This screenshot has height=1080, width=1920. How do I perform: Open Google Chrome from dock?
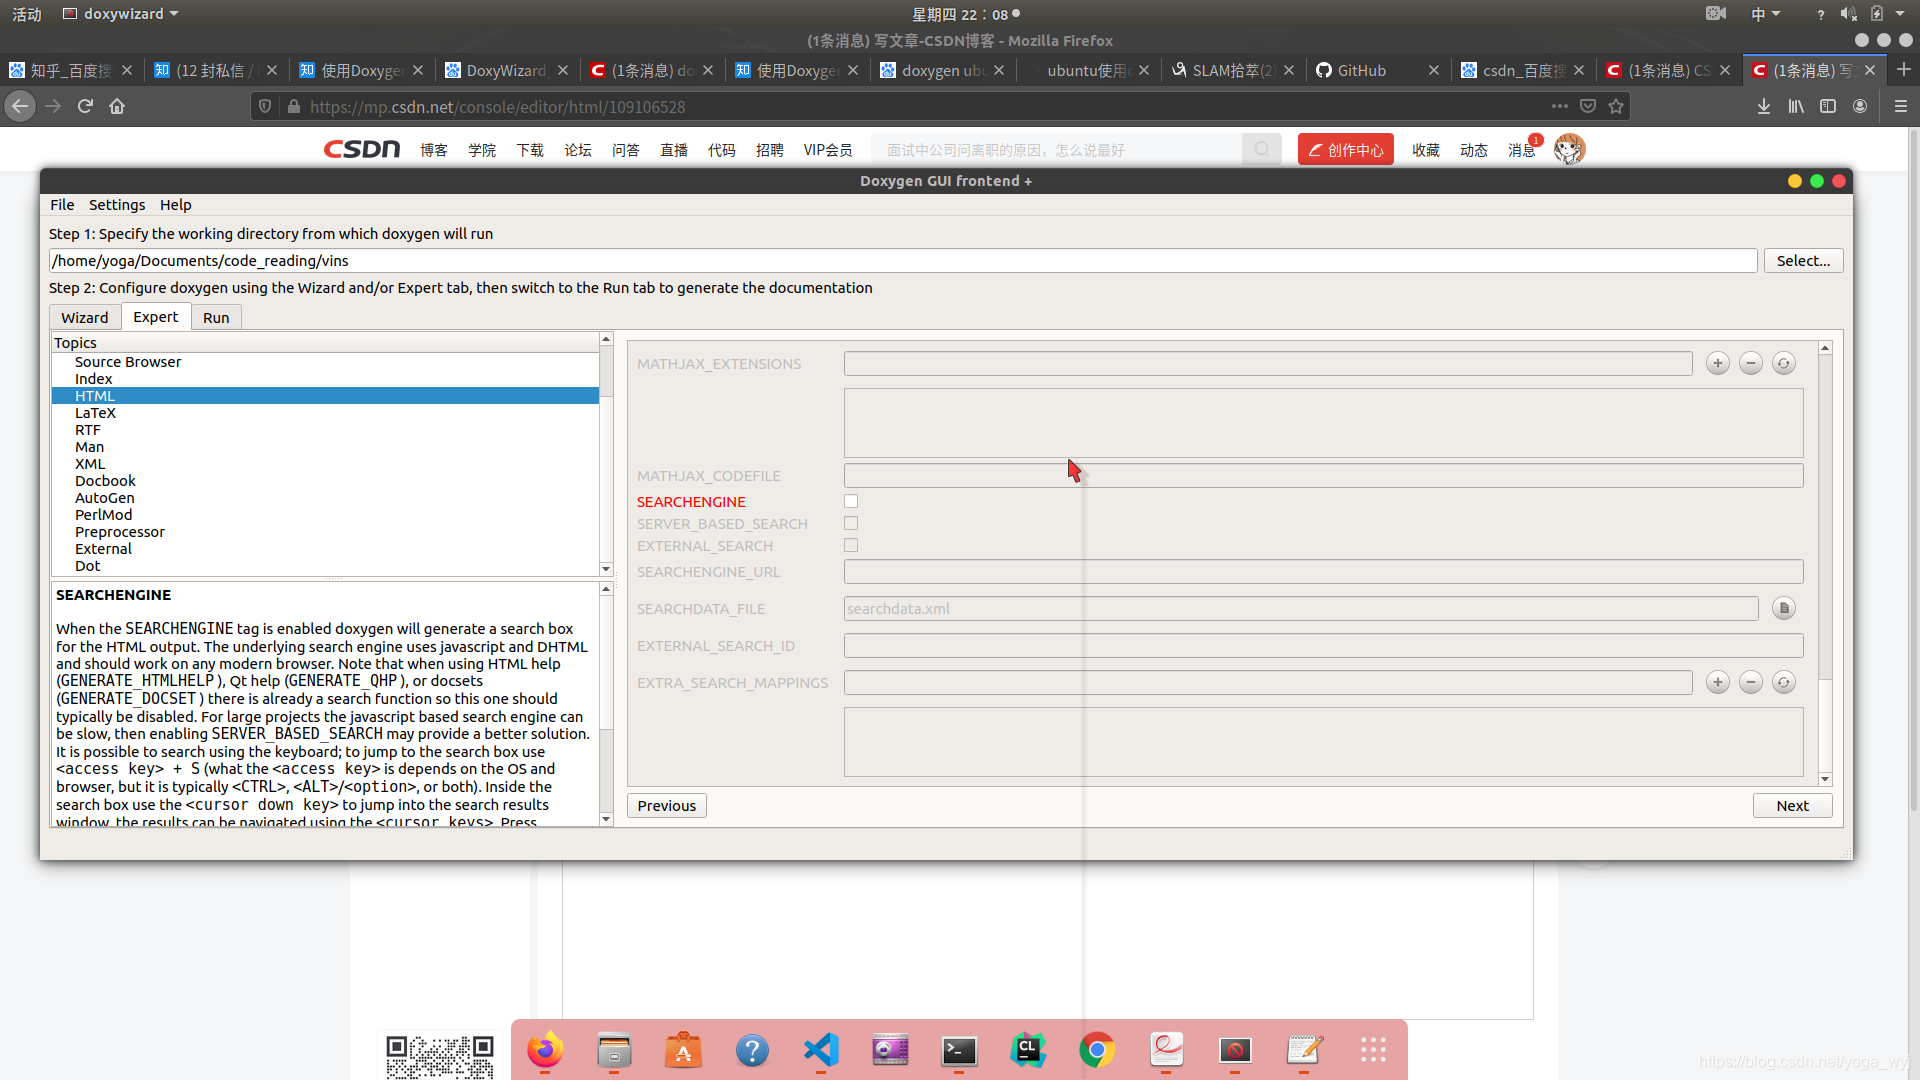click(1097, 1050)
